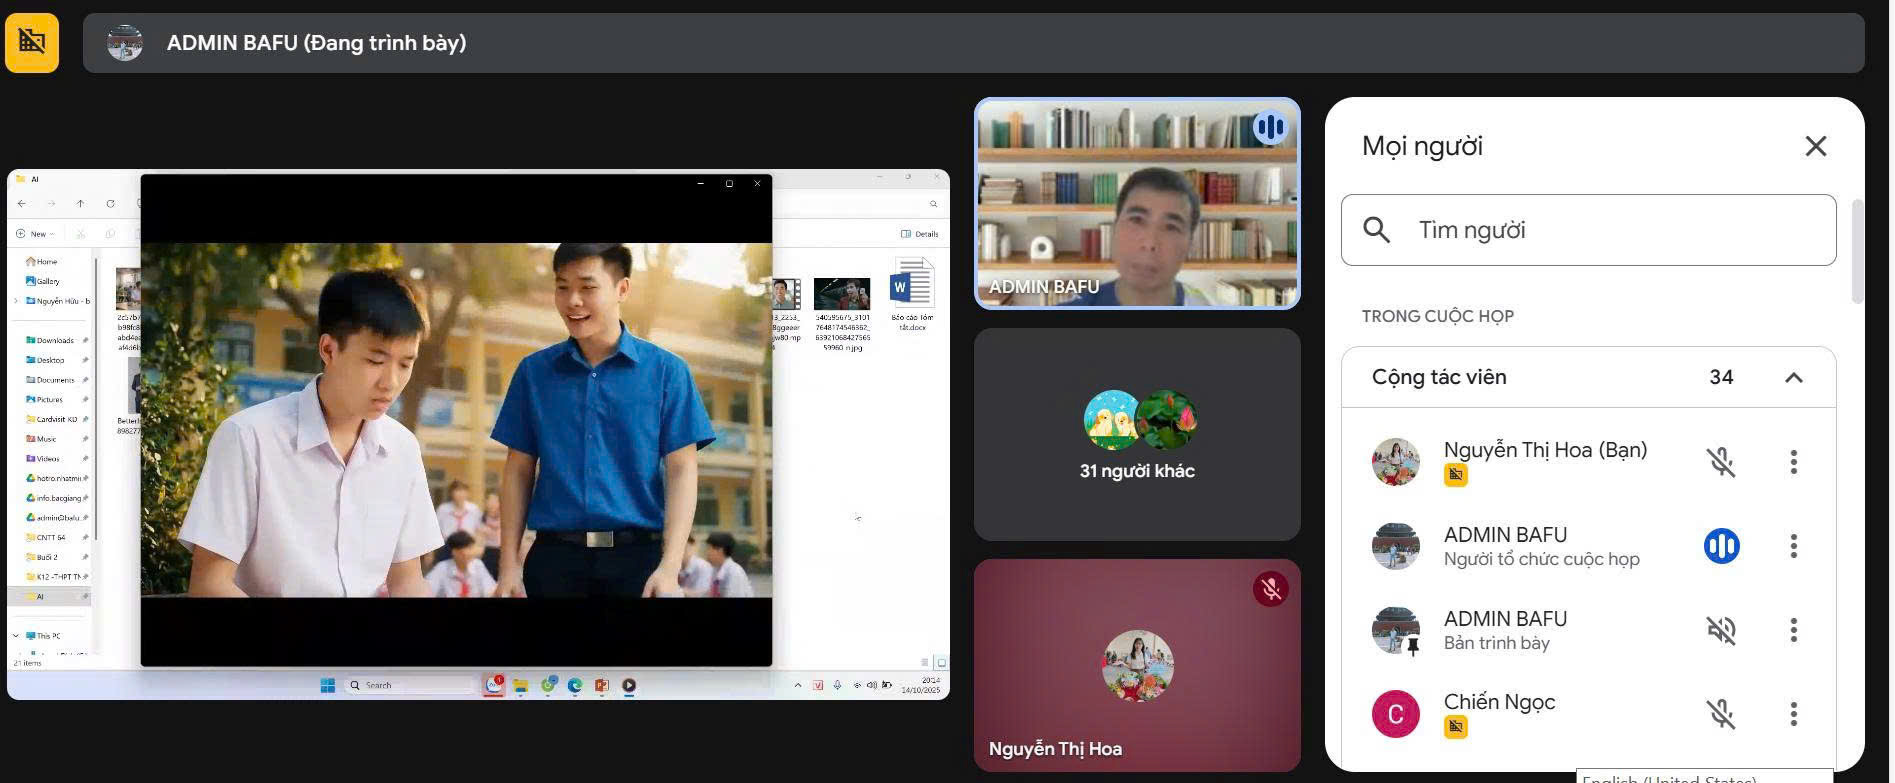Click the 31 người khác tile
The image size is (1895, 783).
1137,435
